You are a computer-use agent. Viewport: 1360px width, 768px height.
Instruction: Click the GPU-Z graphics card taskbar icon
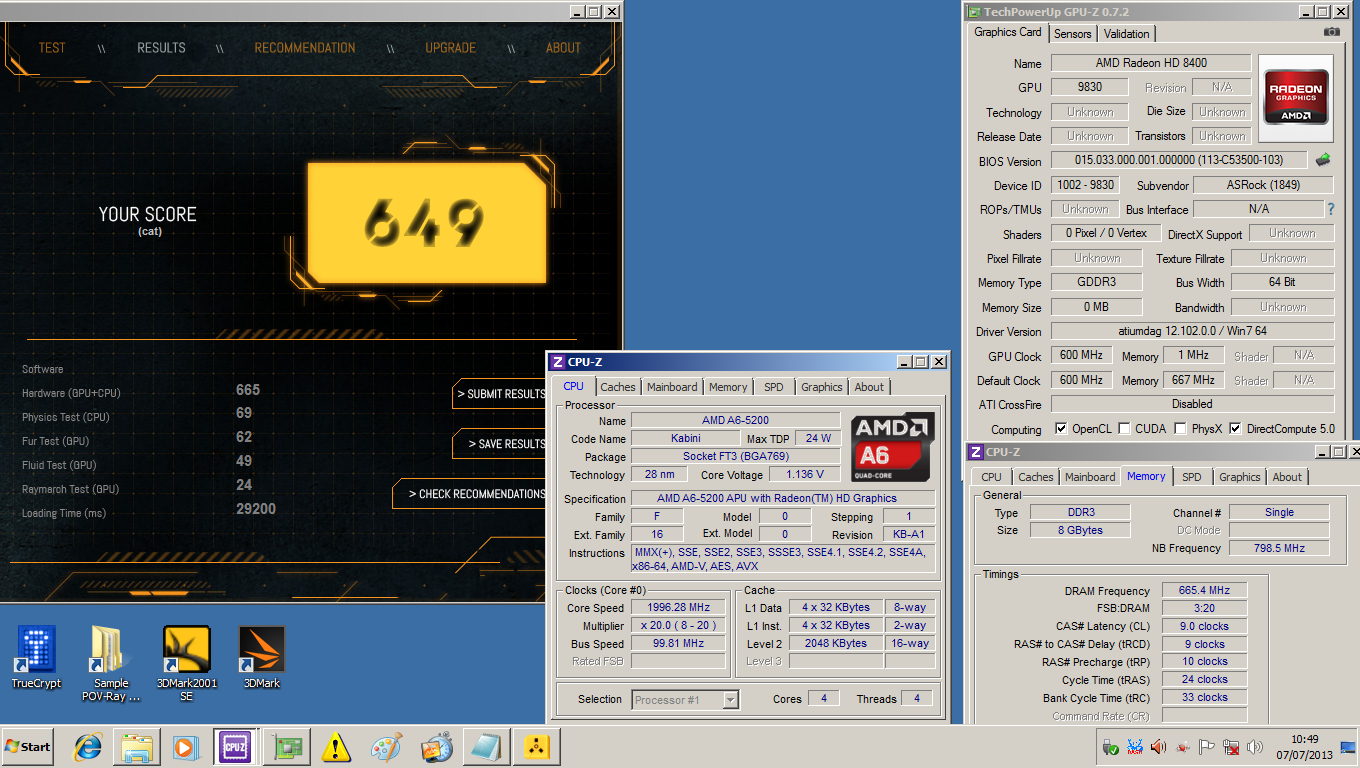287,747
